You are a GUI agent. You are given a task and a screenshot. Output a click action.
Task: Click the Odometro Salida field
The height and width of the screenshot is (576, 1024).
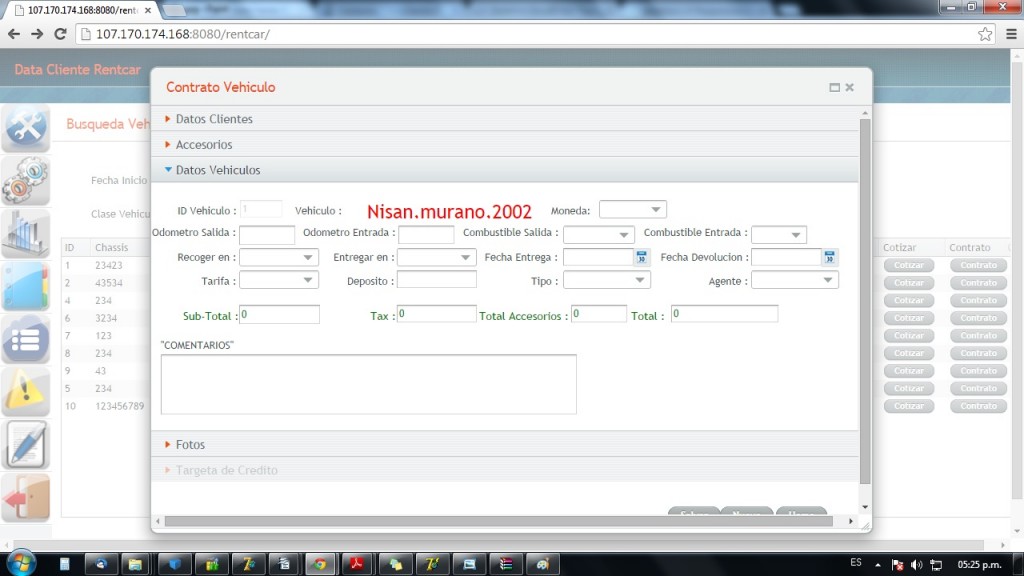pos(267,234)
